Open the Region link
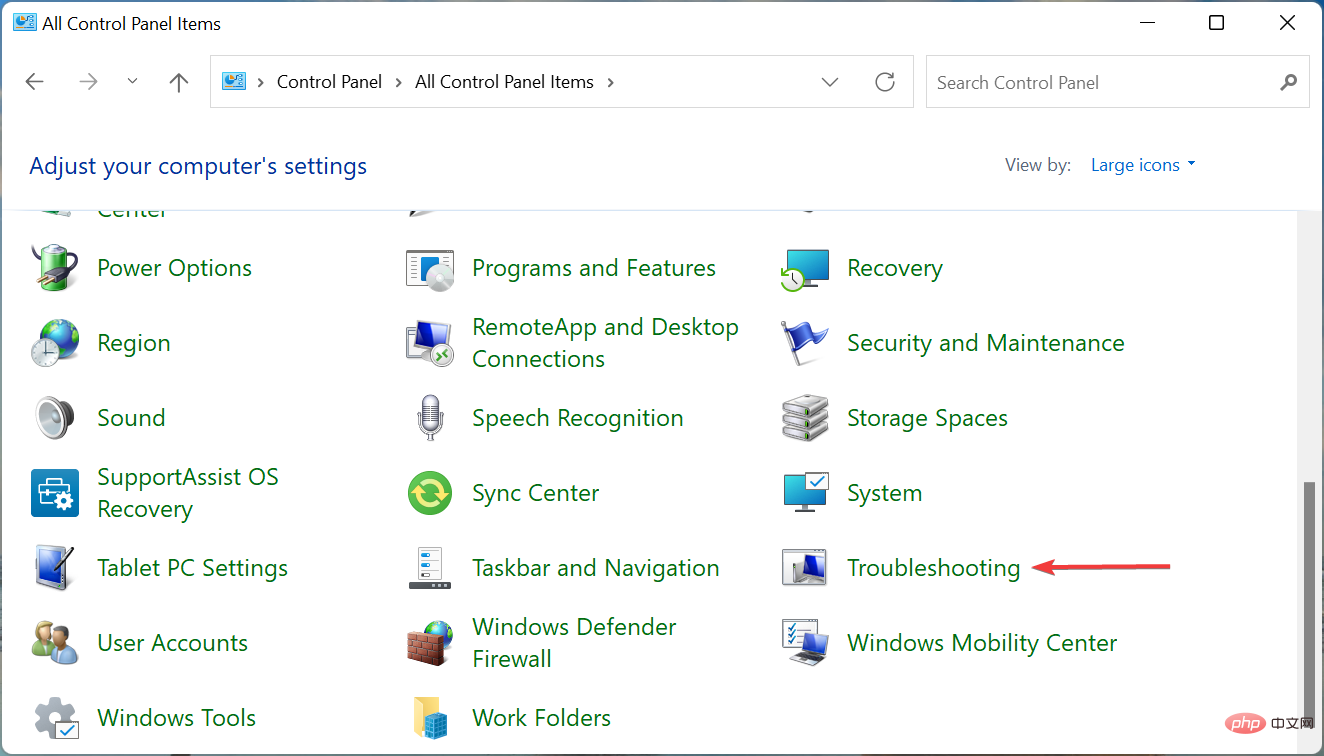This screenshot has width=1324, height=756. point(133,343)
